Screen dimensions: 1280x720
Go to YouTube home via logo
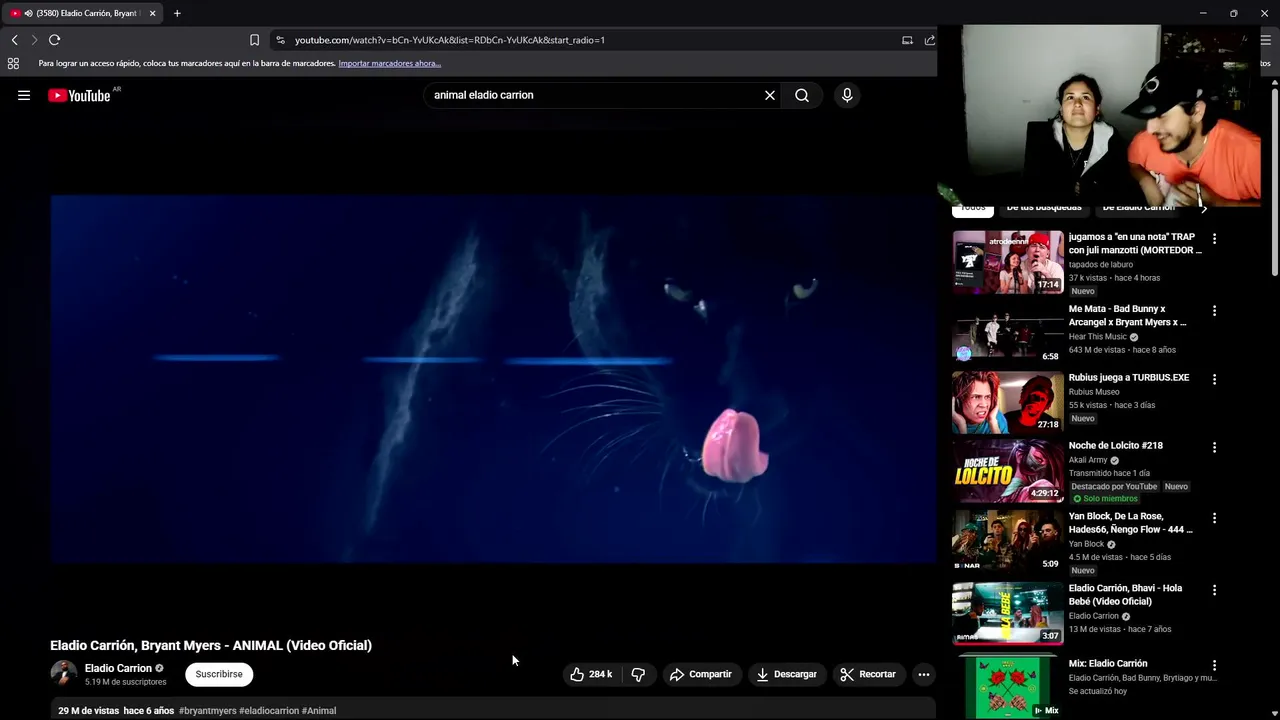coord(79,95)
